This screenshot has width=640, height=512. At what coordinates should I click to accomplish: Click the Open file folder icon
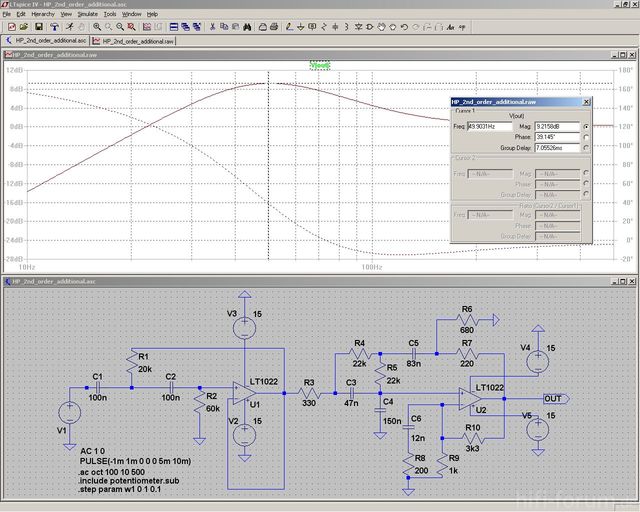(x=26, y=26)
